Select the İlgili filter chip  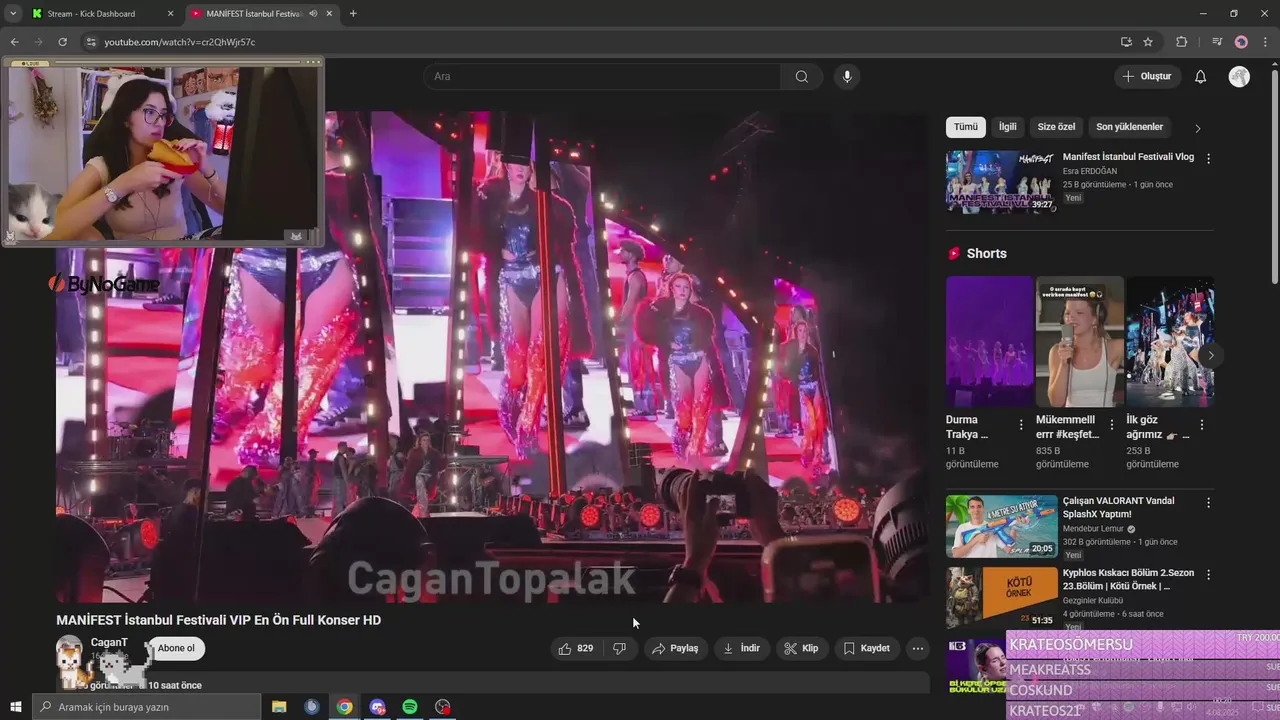(1007, 127)
